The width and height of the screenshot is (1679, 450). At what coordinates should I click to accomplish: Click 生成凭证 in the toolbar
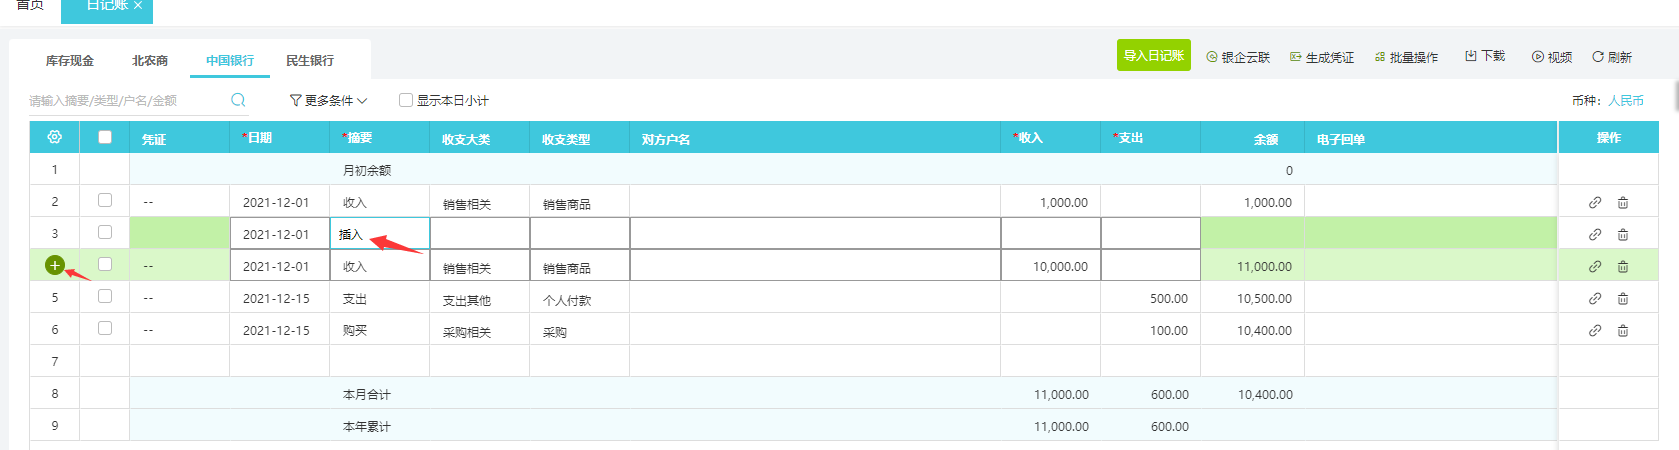[1322, 57]
